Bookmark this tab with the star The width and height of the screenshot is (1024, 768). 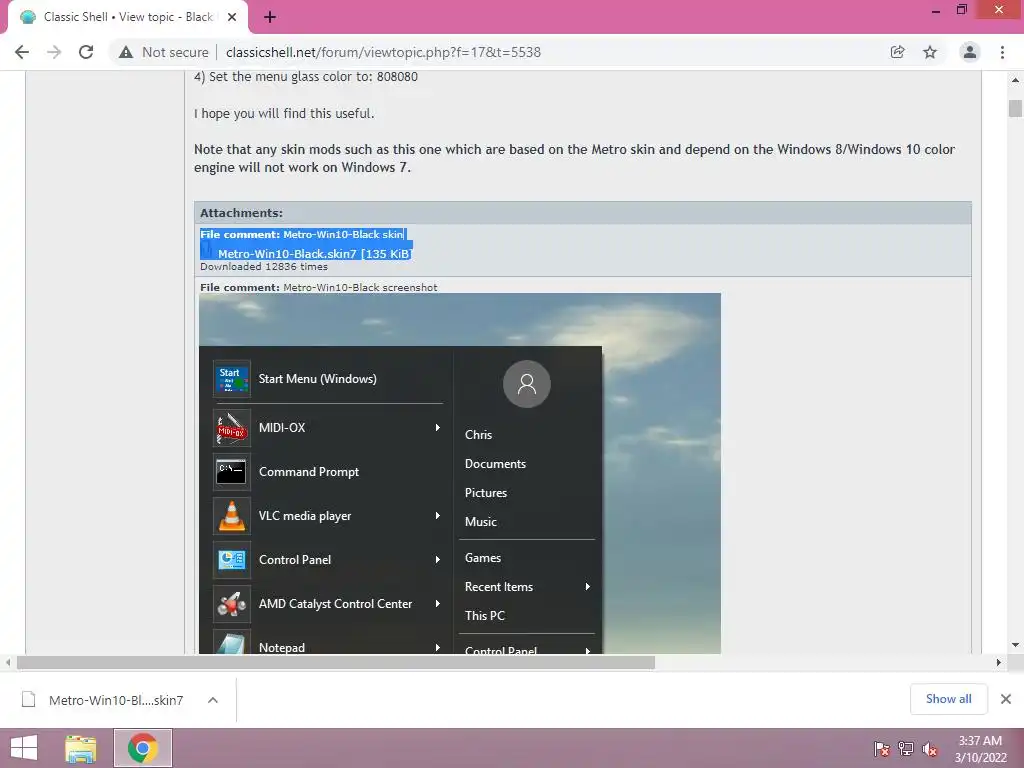coord(930,52)
